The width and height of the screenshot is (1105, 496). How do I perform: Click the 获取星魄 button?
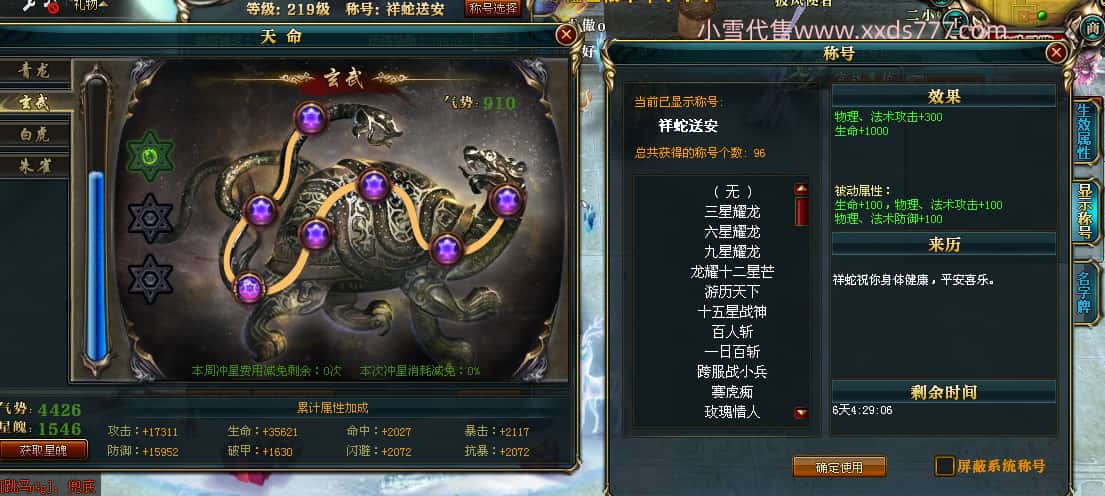point(44,450)
